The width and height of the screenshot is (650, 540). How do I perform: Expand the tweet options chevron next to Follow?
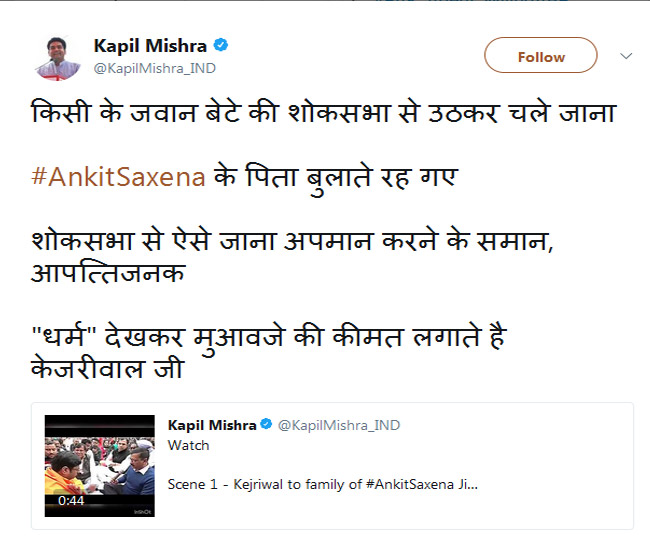tap(627, 56)
